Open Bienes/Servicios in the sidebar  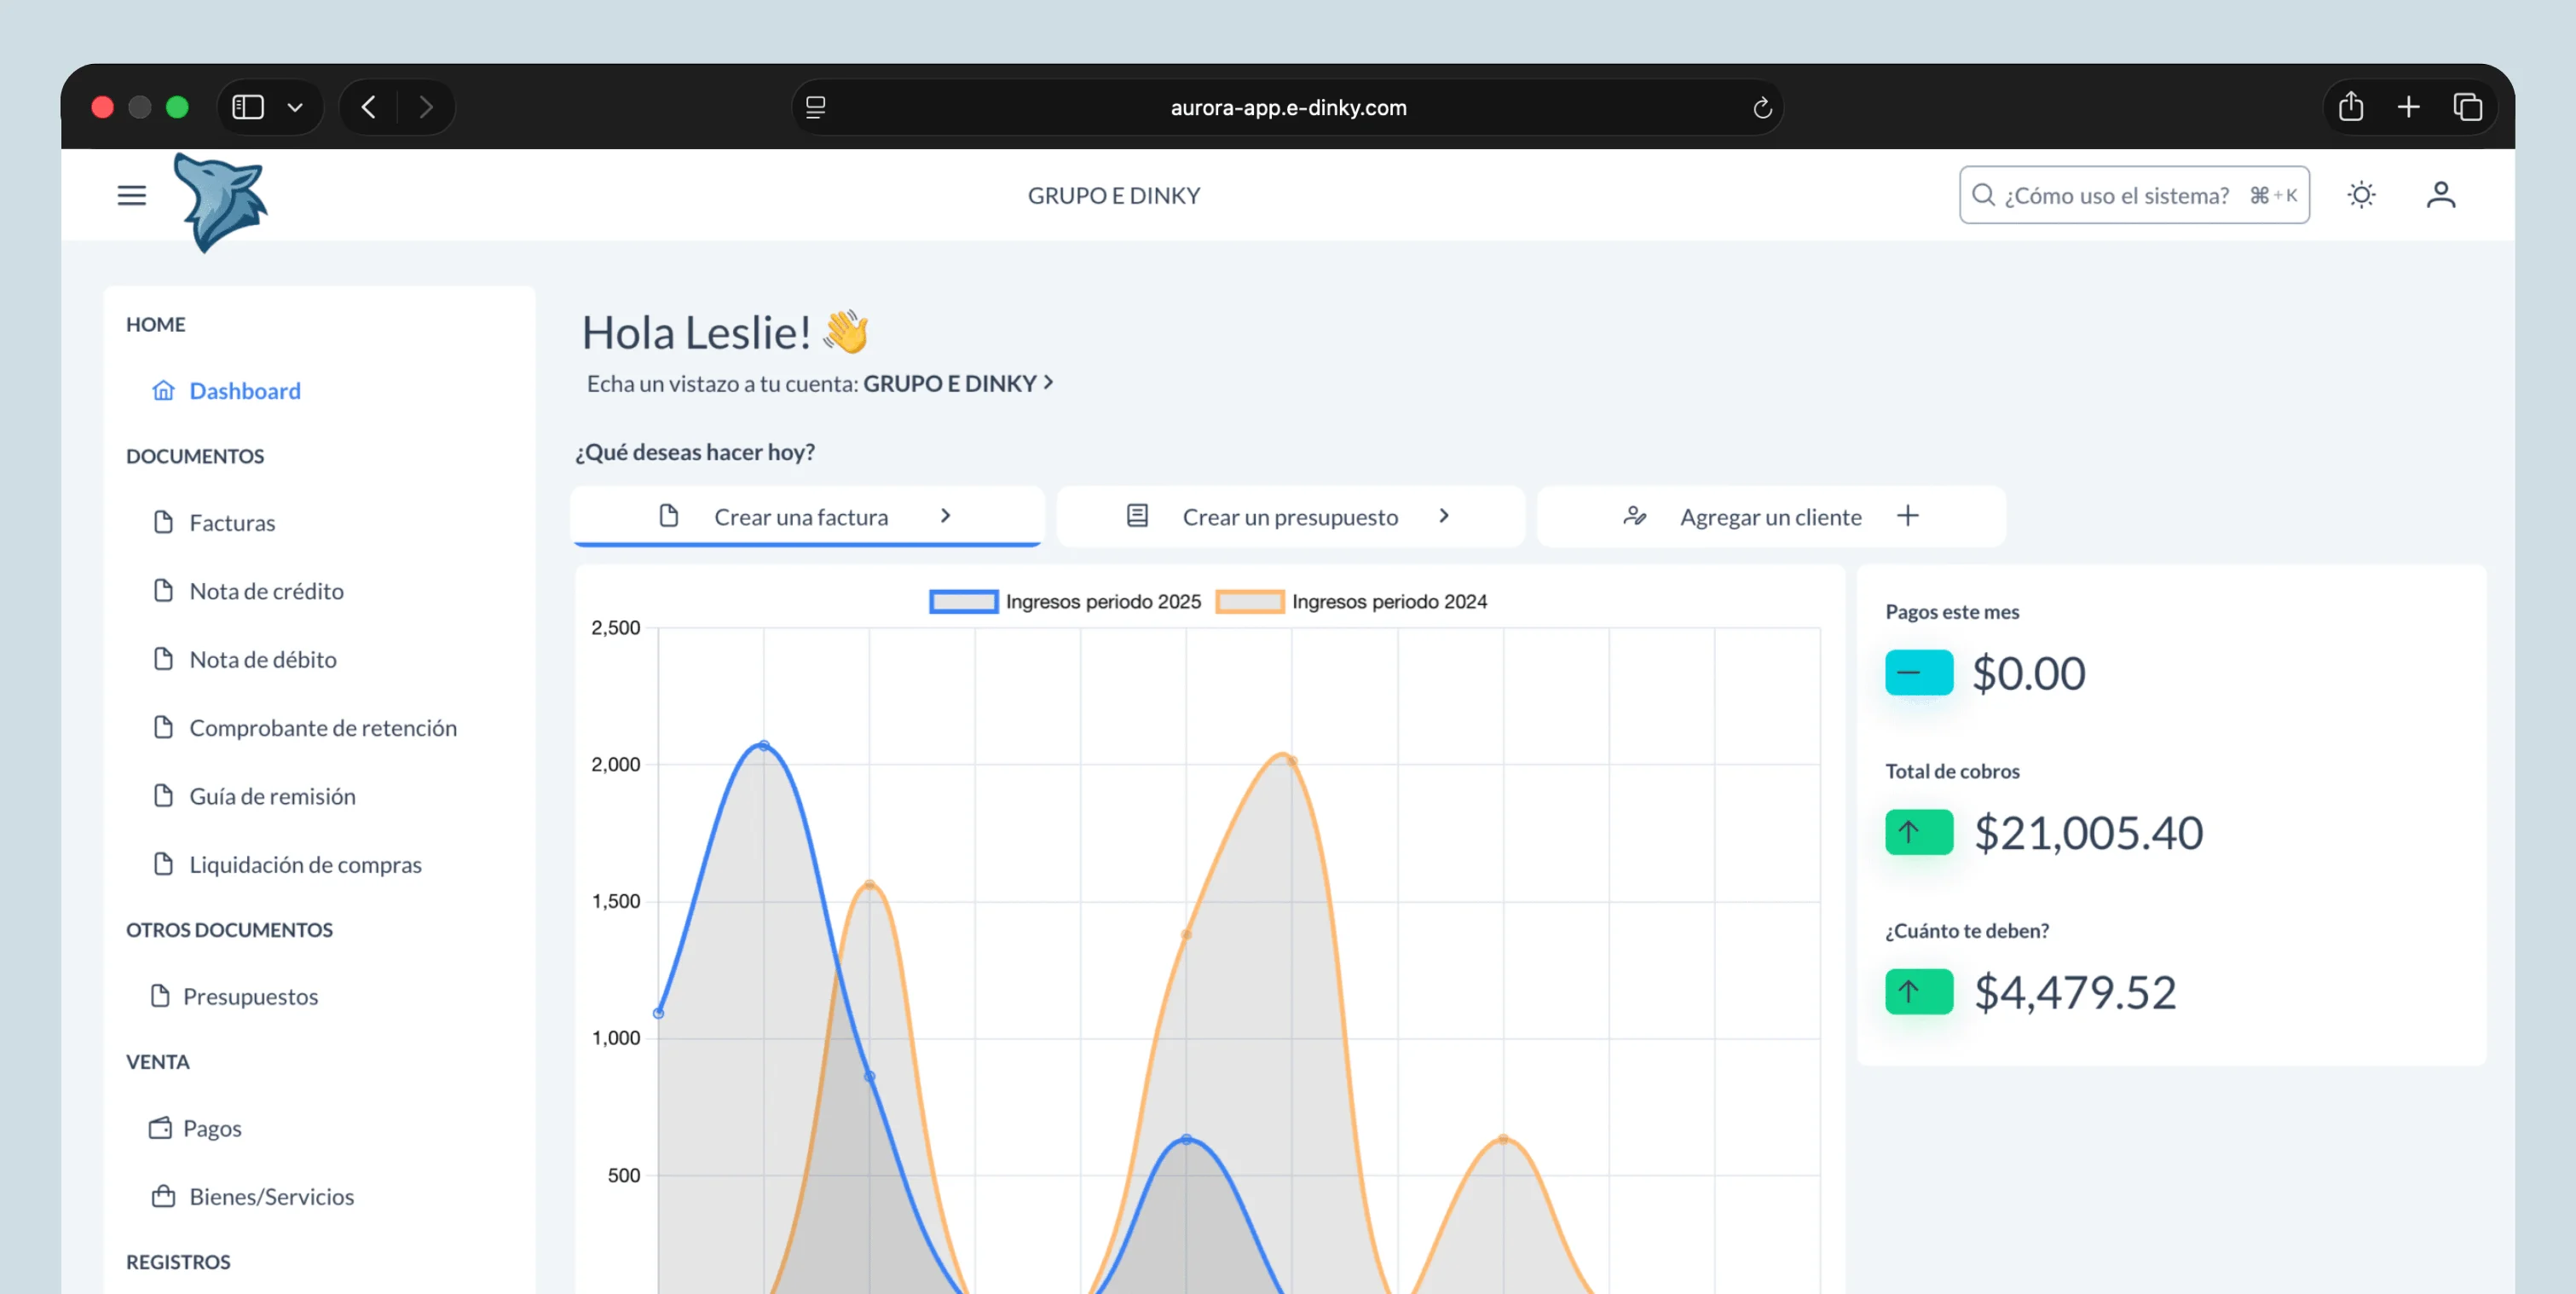pyautogui.click(x=272, y=1196)
